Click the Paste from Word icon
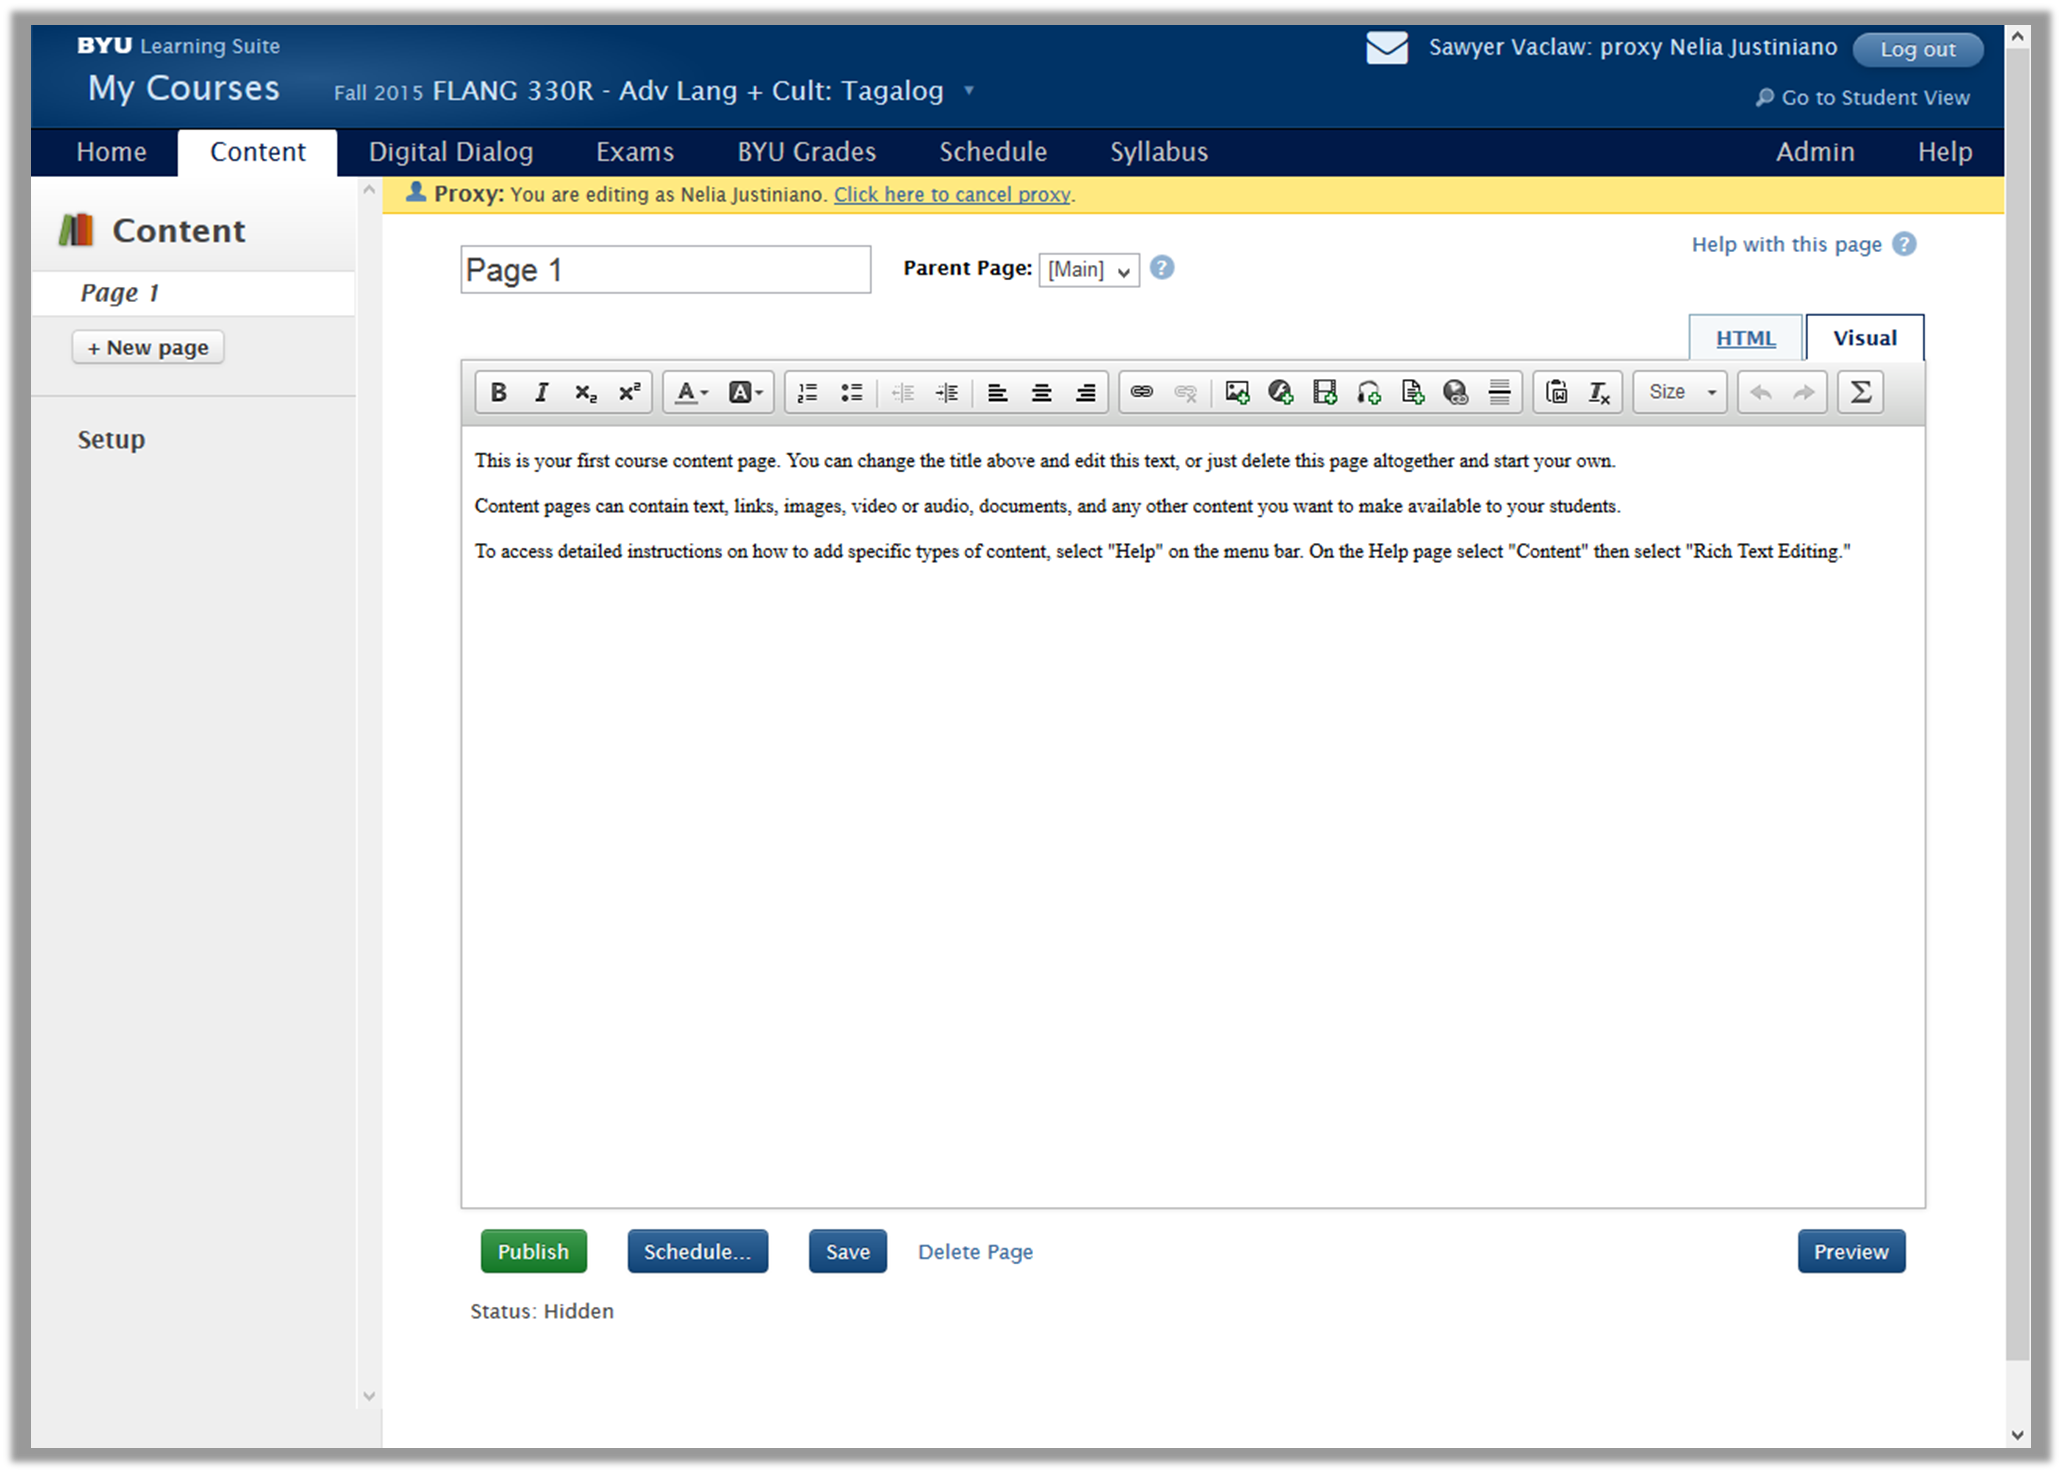This screenshot has width=2062, height=1473. (1556, 392)
